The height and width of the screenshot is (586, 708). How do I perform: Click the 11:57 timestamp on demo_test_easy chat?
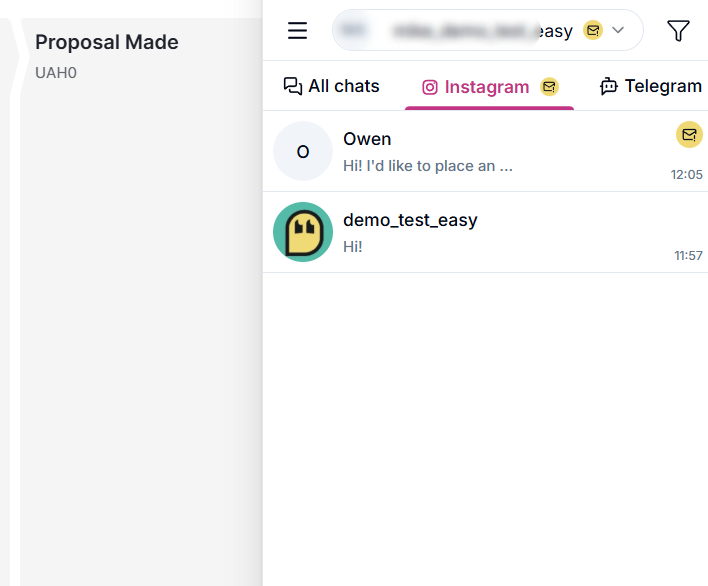coord(688,256)
